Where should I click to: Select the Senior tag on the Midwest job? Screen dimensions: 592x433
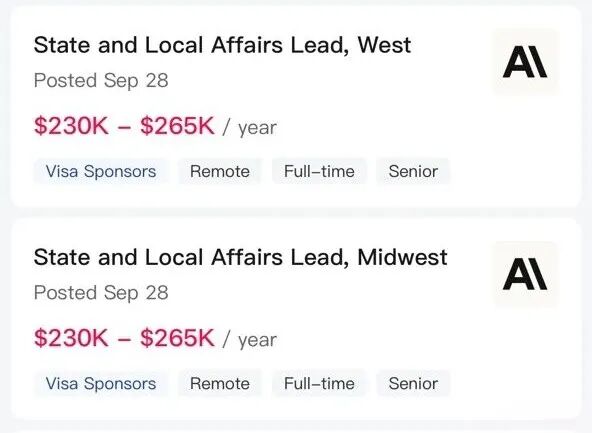[x=413, y=384]
